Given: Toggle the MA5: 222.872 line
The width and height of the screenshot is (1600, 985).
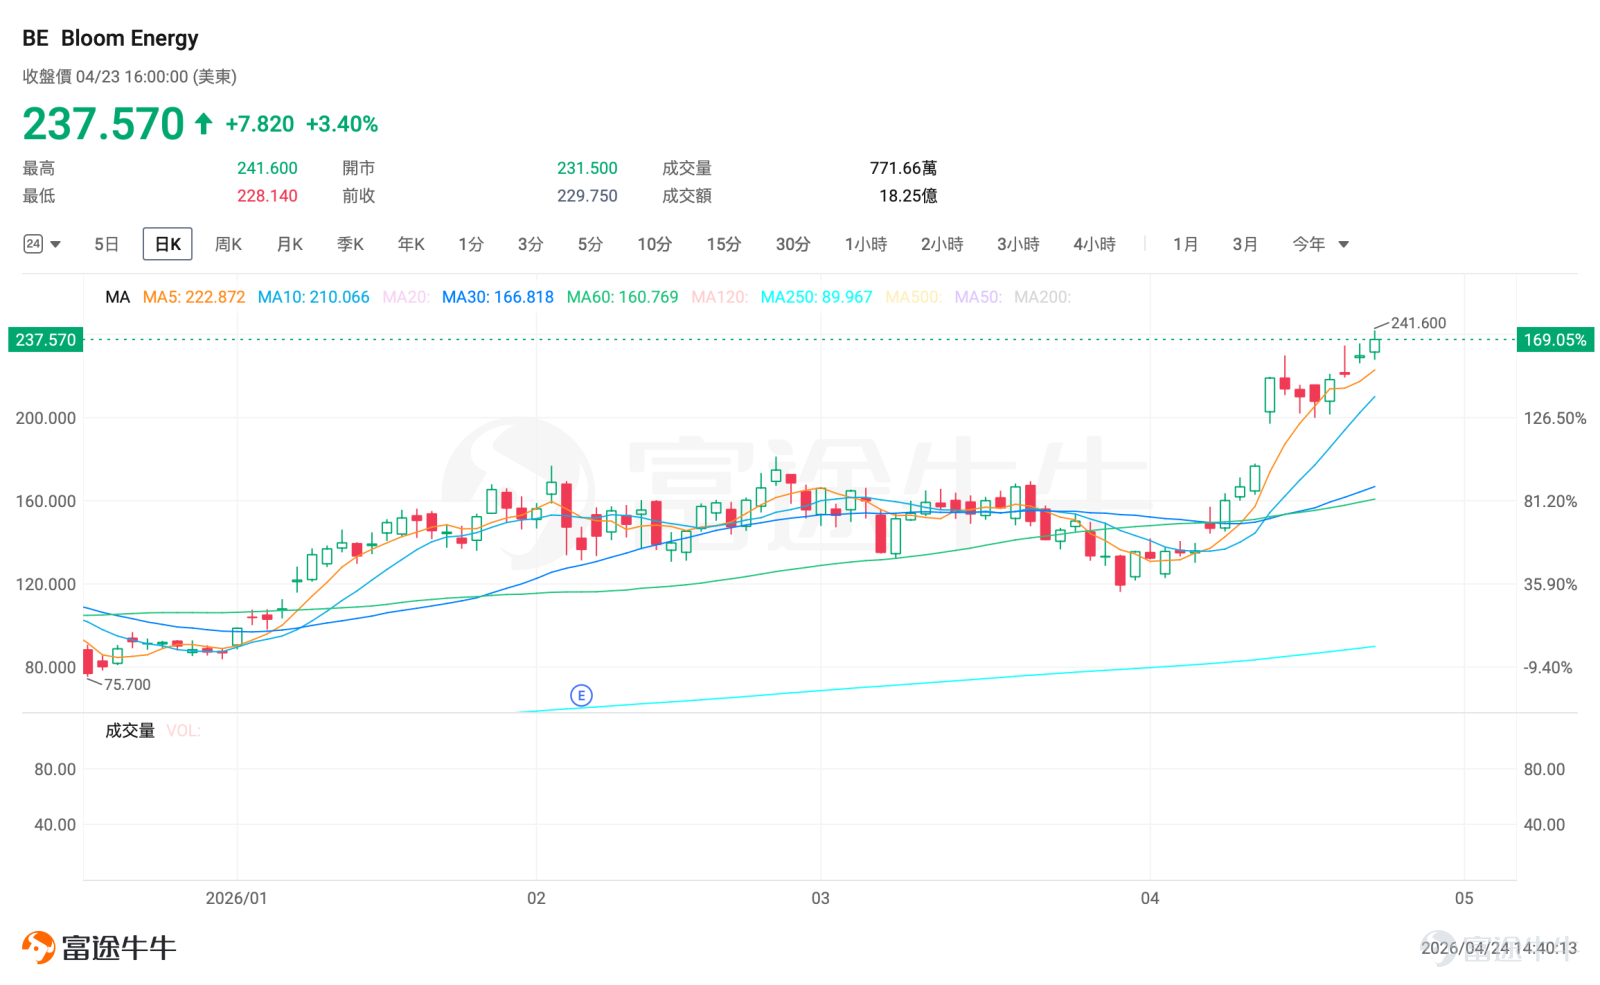Looking at the screenshot, I should point(194,297).
